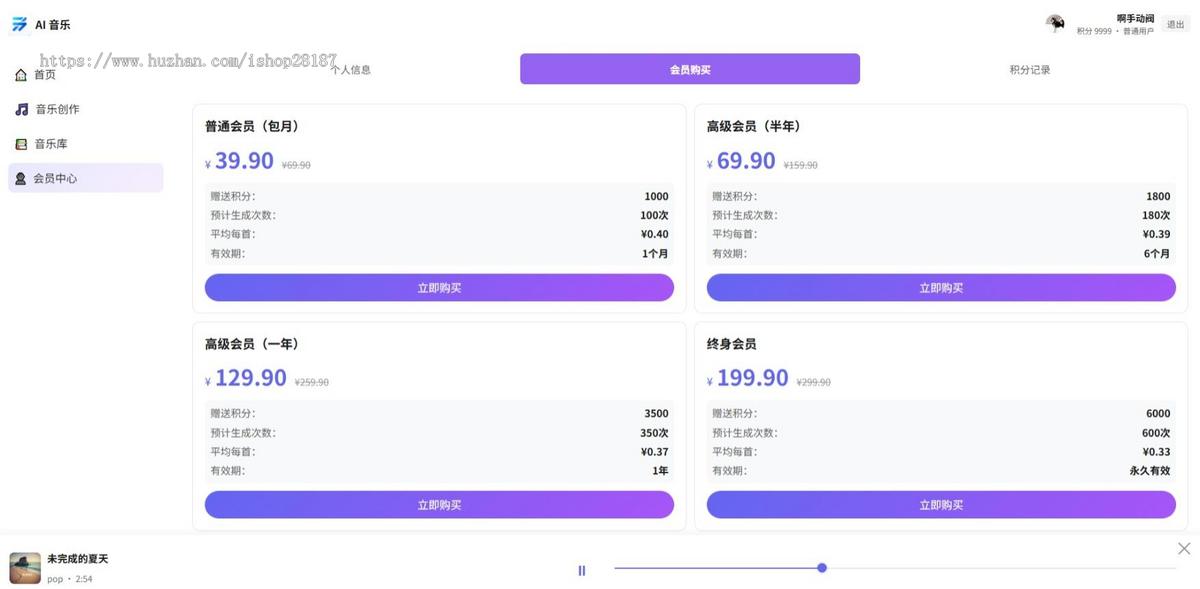The height and width of the screenshot is (589, 1200).
Task: Select the 首页 home icon in sidebar
Action: tap(21, 74)
